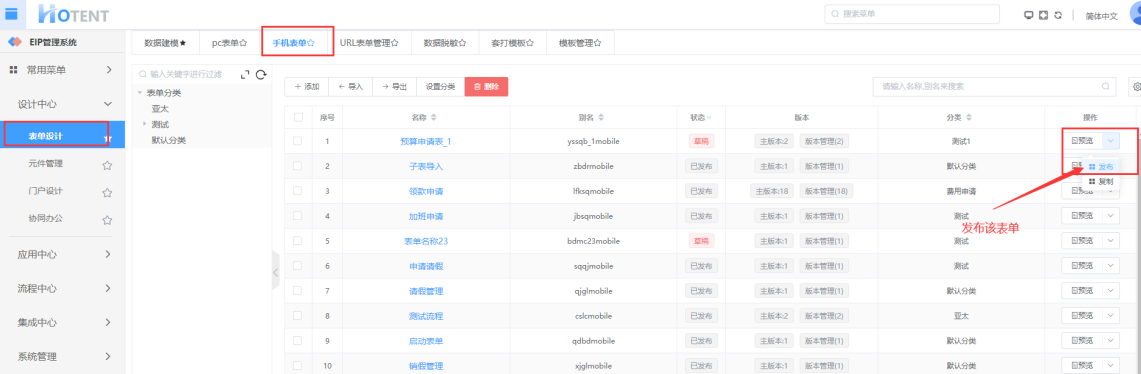
Task: Select the checkbox for row 领款申请
Action: click(x=297, y=191)
